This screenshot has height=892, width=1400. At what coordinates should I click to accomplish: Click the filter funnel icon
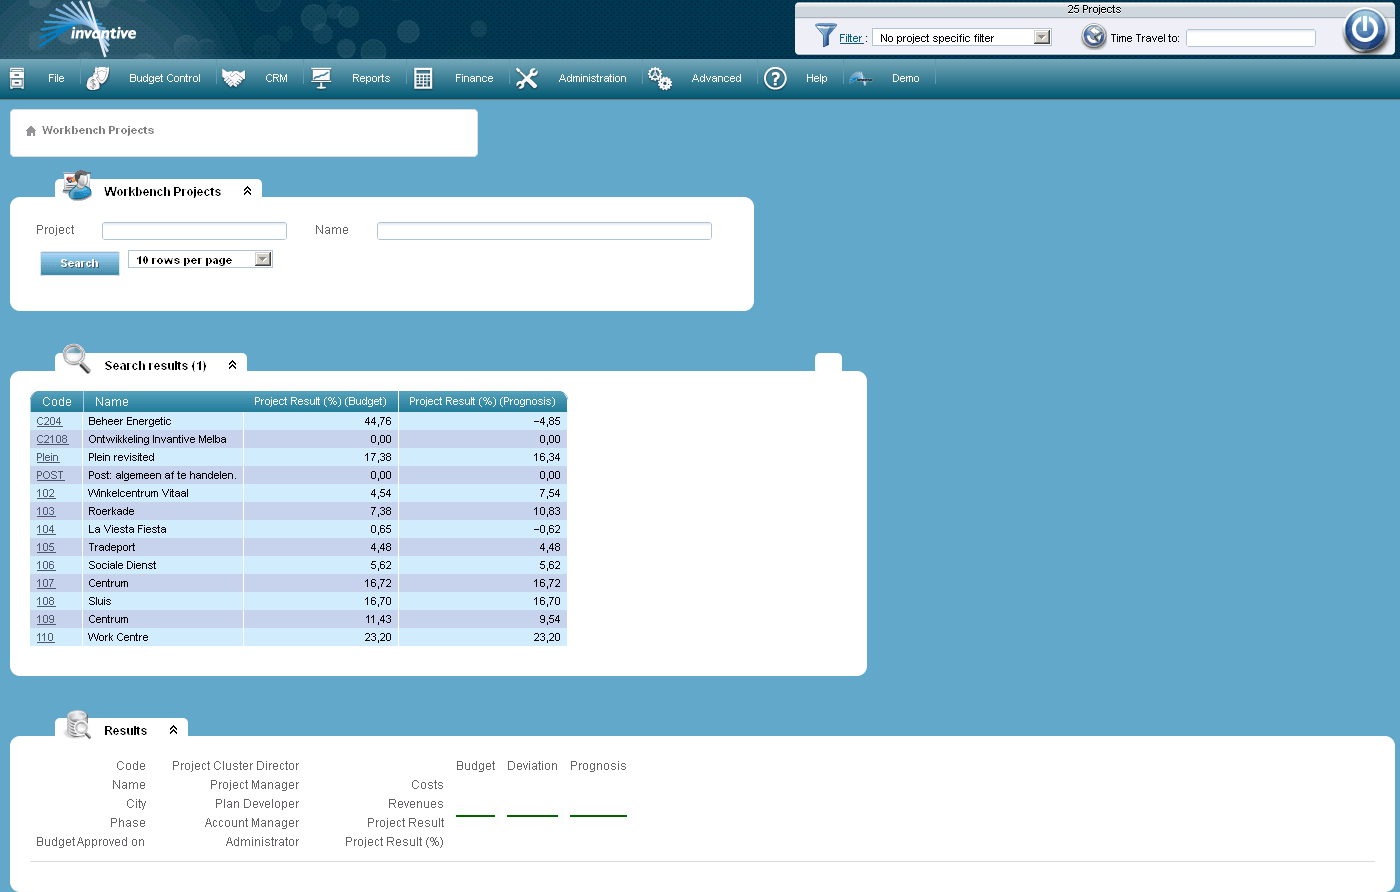pos(825,37)
